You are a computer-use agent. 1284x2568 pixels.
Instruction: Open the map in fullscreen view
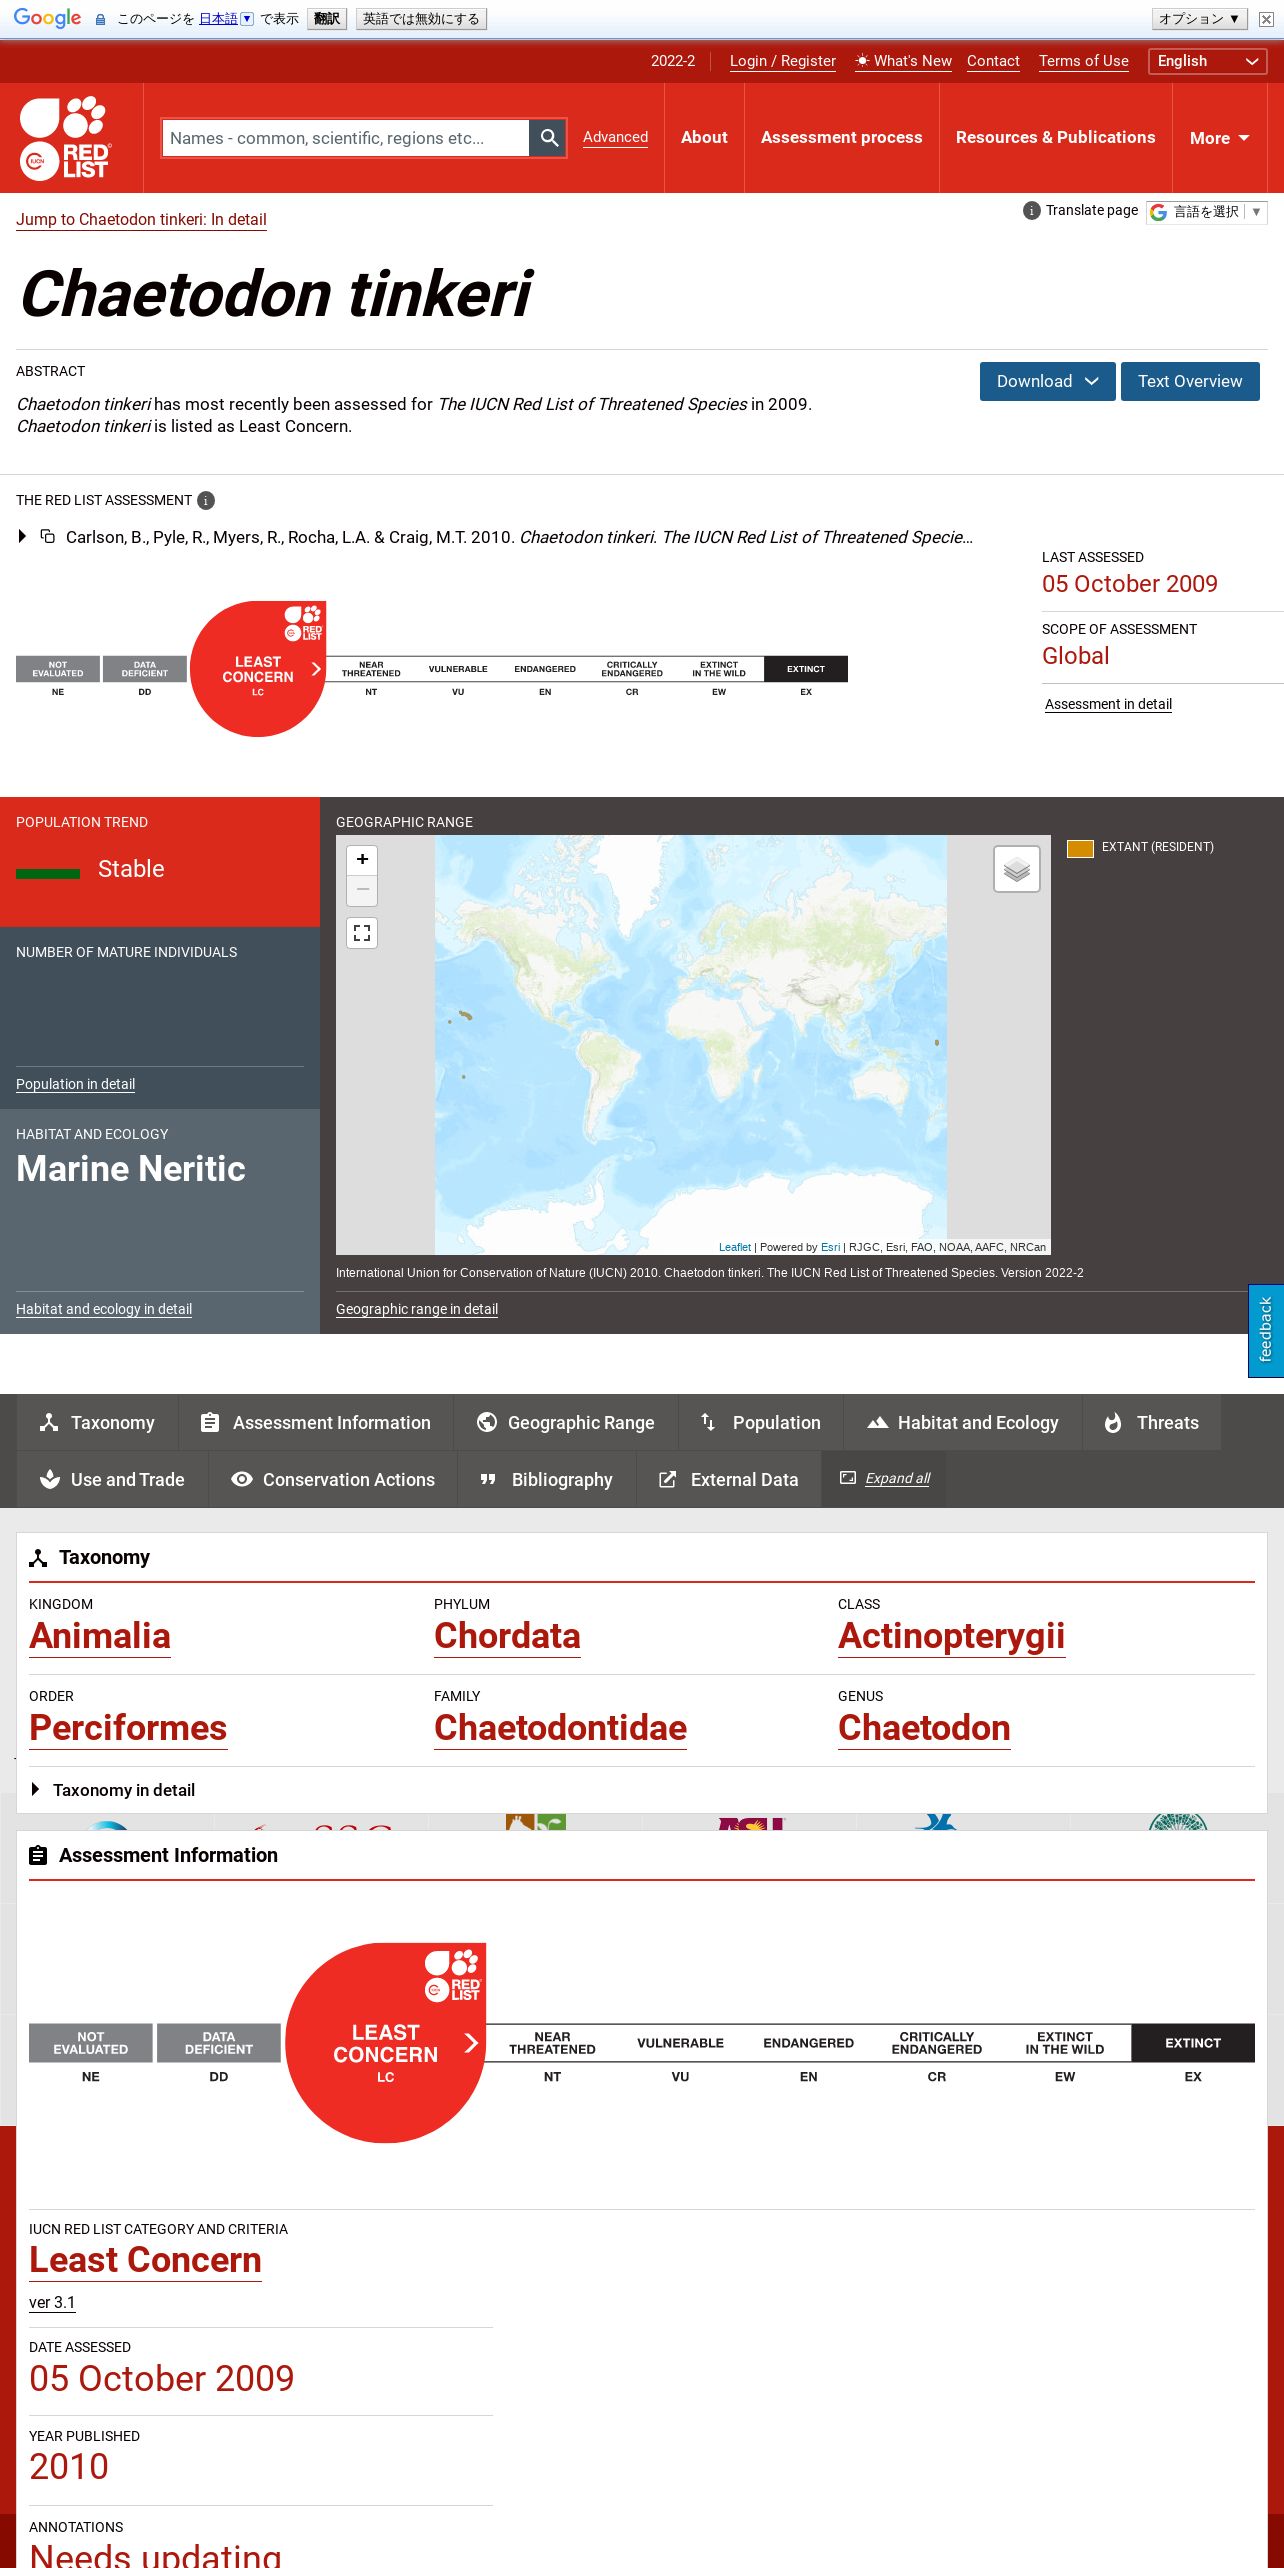pos(362,933)
